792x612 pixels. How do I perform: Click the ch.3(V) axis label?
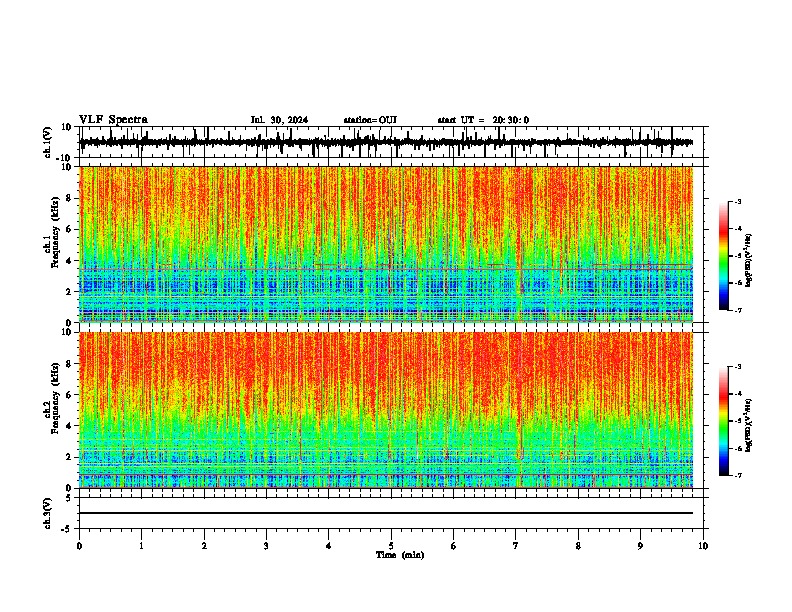[x=47, y=513]
